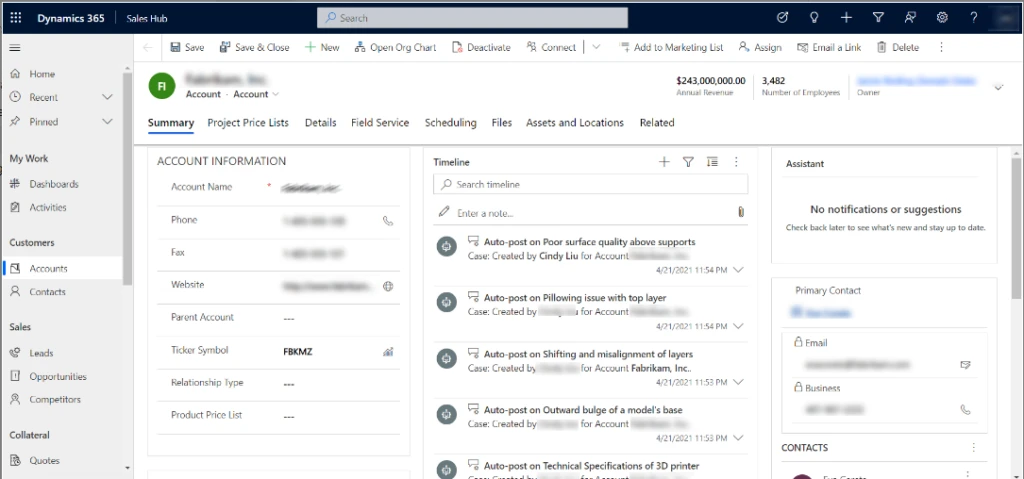
Task: Click the ticker symbol chart icon
Action: point(388,351)
